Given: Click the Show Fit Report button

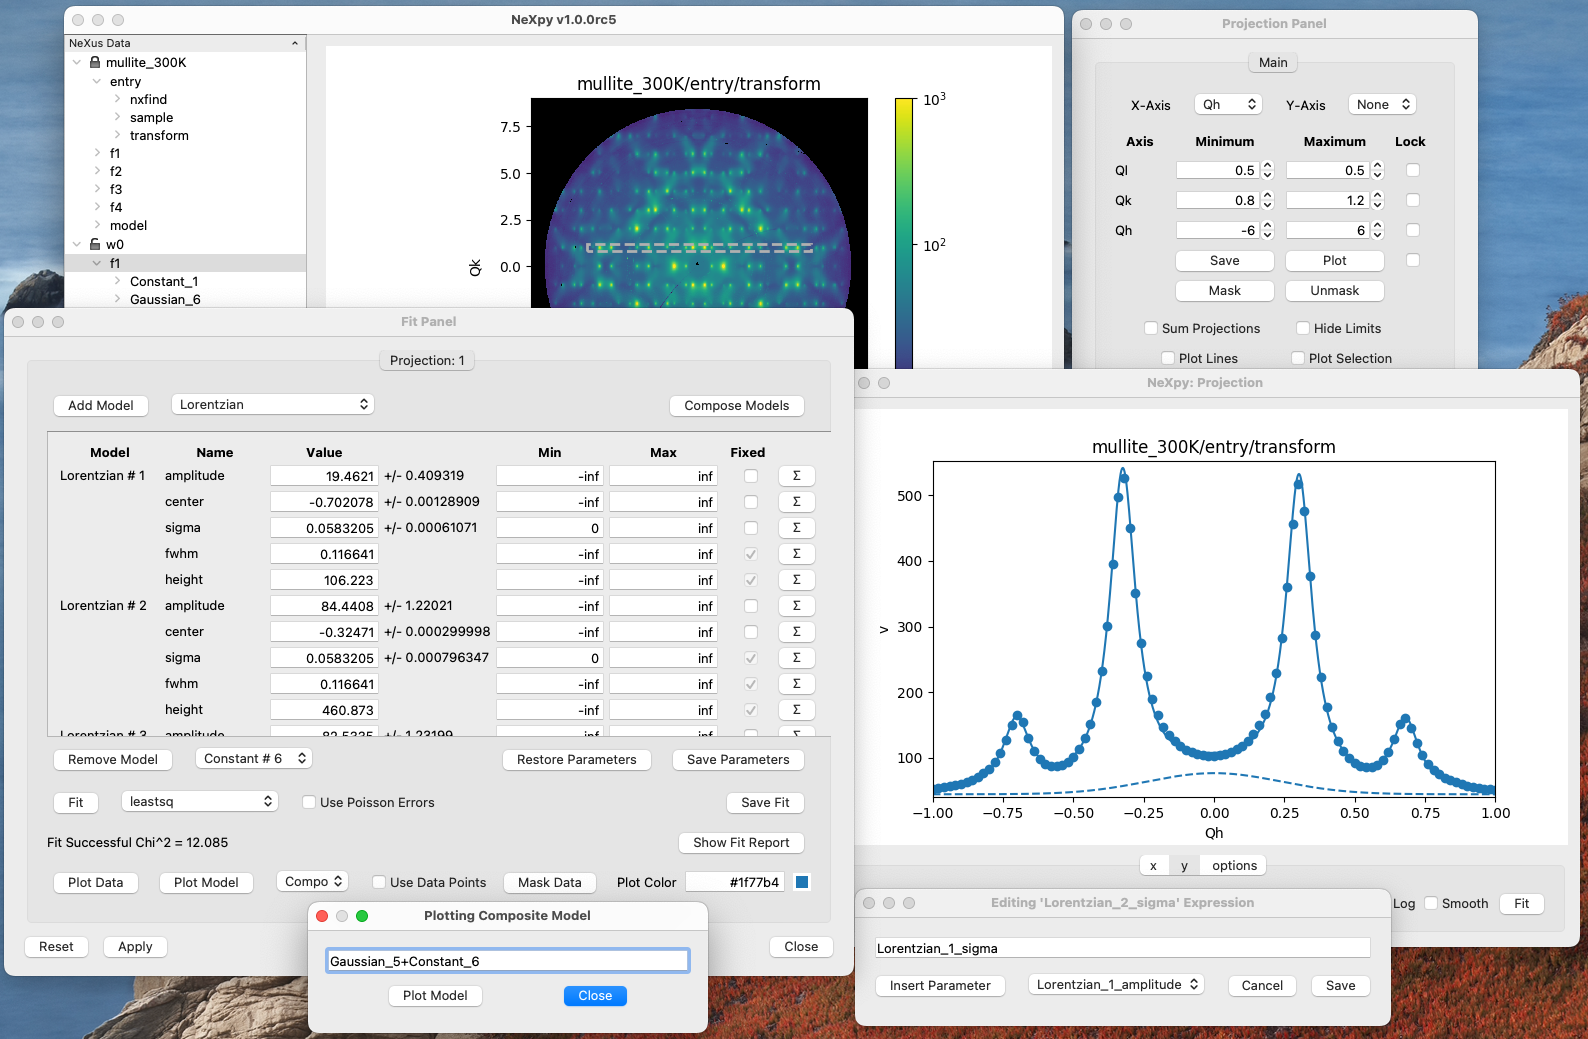Looking at the screenshot, I should (741, 842).
